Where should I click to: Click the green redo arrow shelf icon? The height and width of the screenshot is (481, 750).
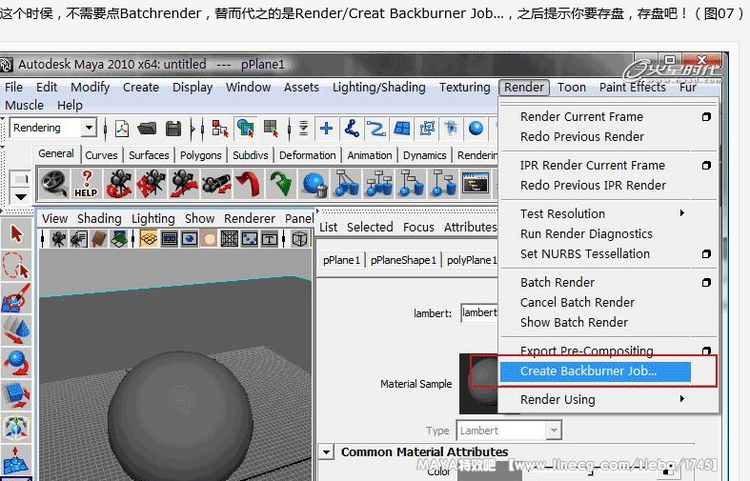[281, 184]
